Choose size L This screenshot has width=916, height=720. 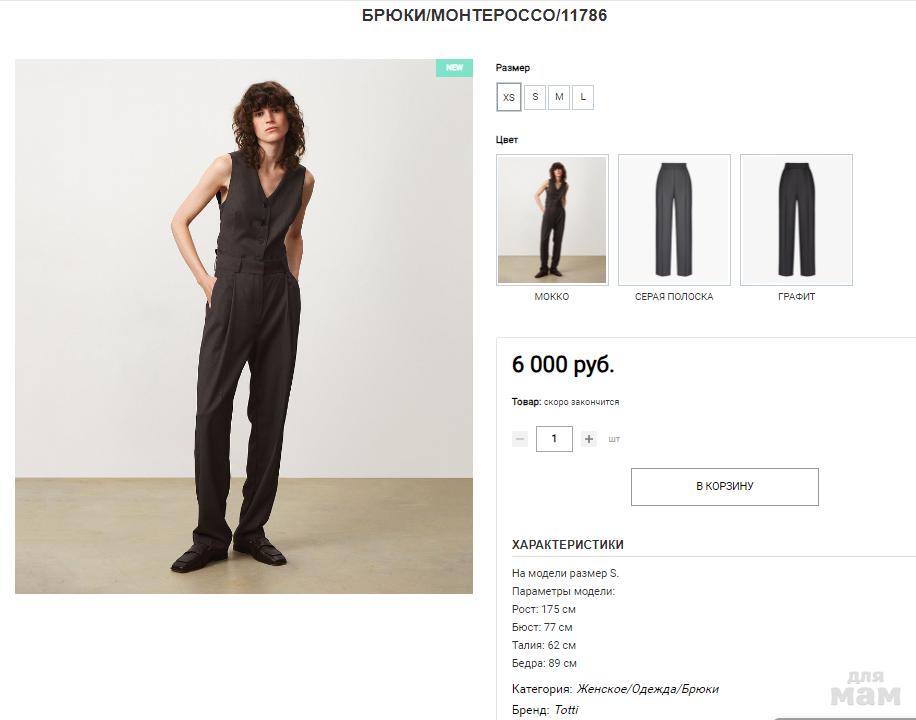pos(583,97)
